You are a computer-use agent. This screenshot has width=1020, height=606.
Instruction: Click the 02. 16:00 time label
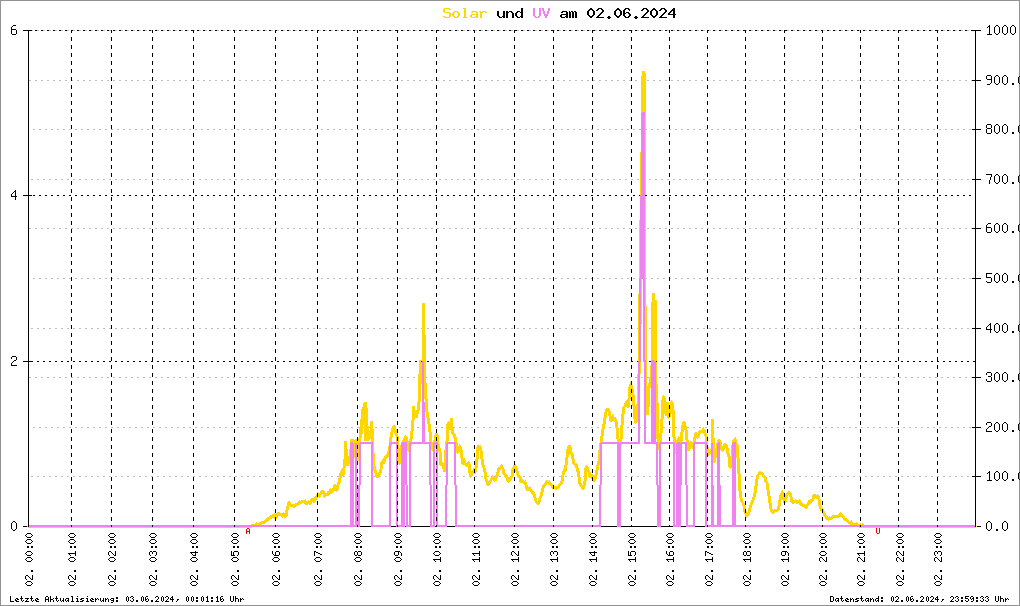pos(670,560)
